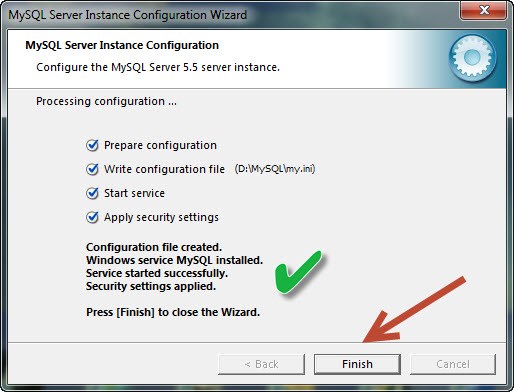Click the Prepare configuration check icon
514x392 pixels.
coord(92,145)
